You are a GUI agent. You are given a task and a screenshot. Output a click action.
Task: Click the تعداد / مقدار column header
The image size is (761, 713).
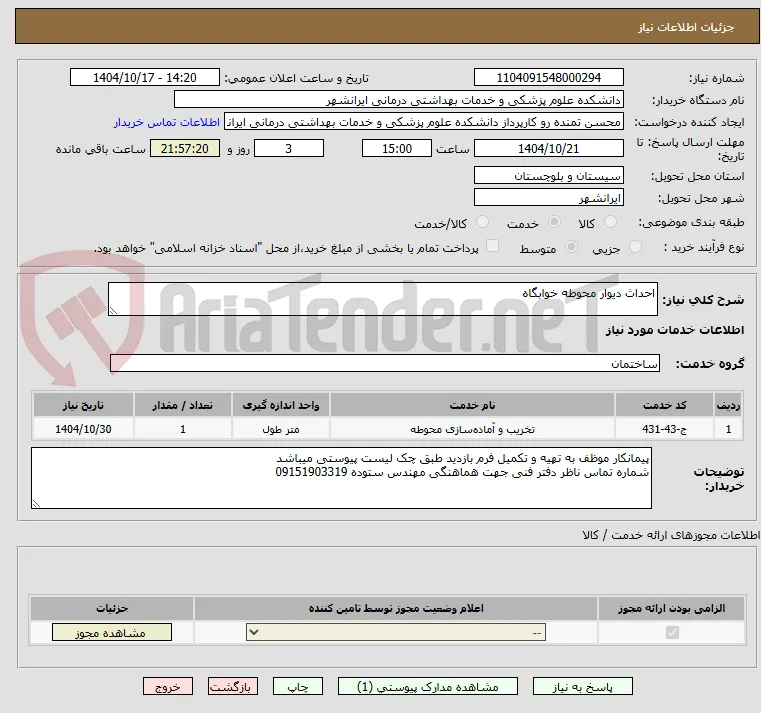click(182, 405)
